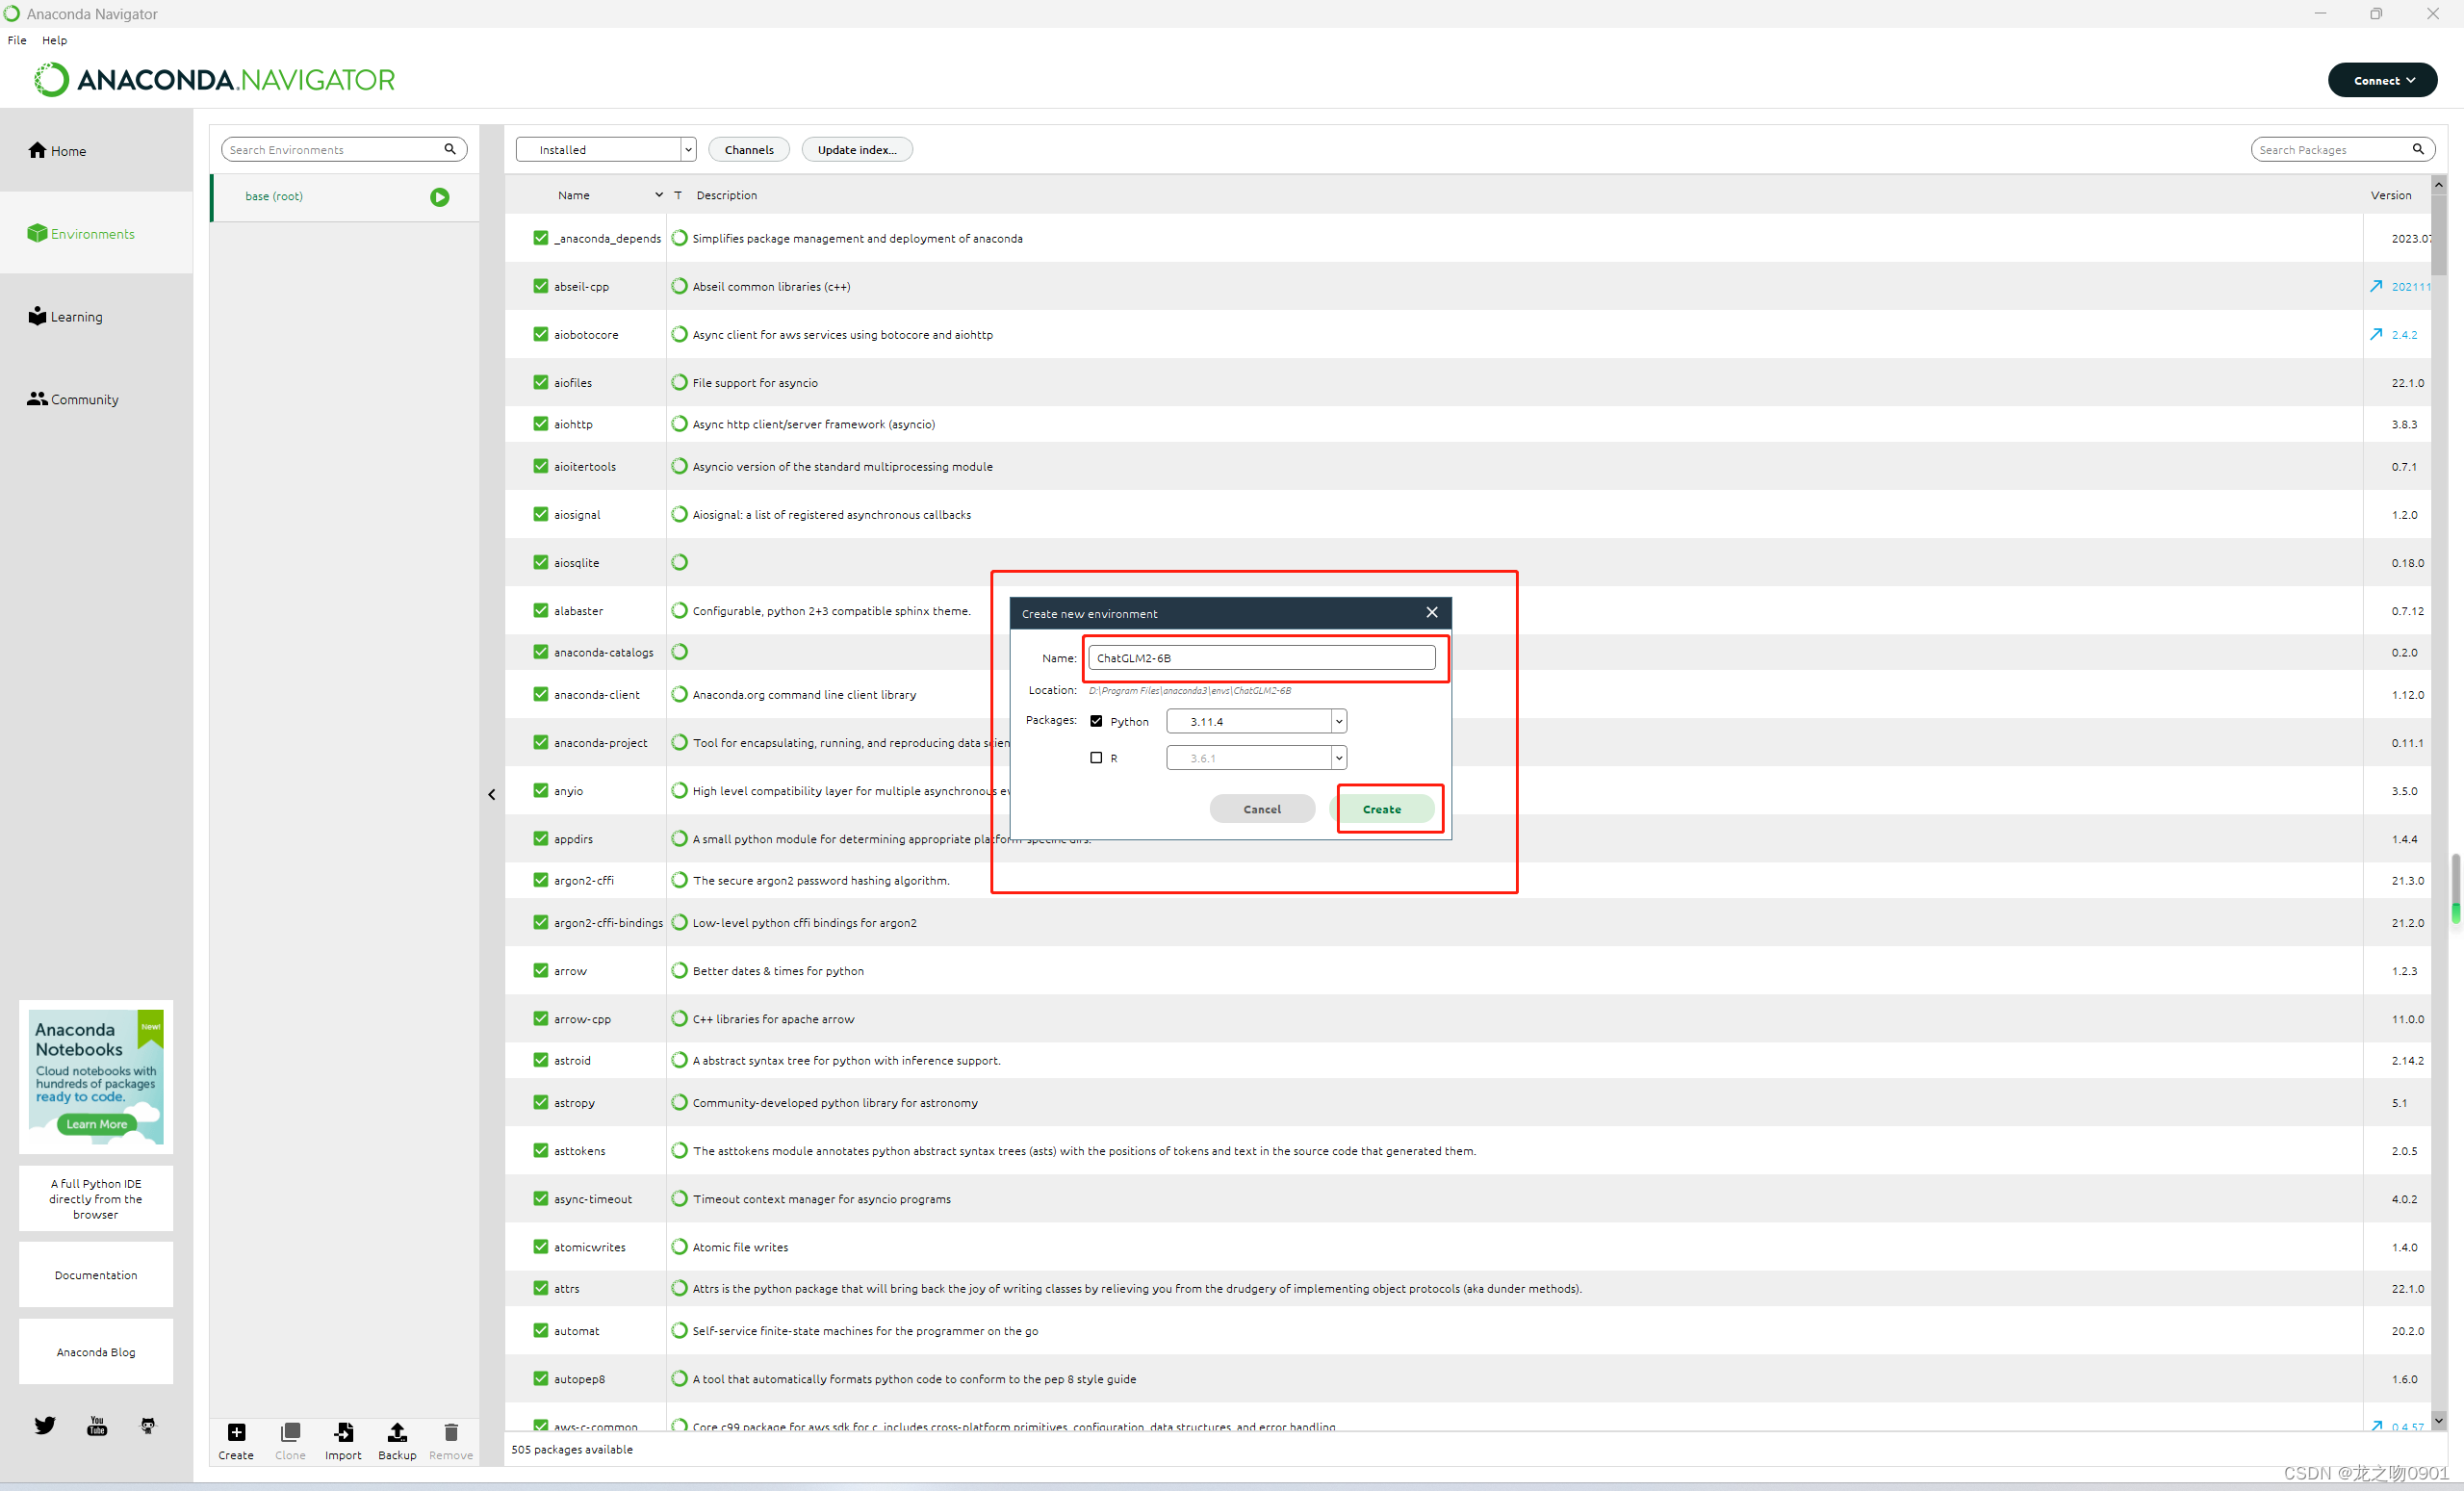Open the R version 3.6.1 dropdown
This screenshot has width=2464, height=1491.
pos(1256,757)
